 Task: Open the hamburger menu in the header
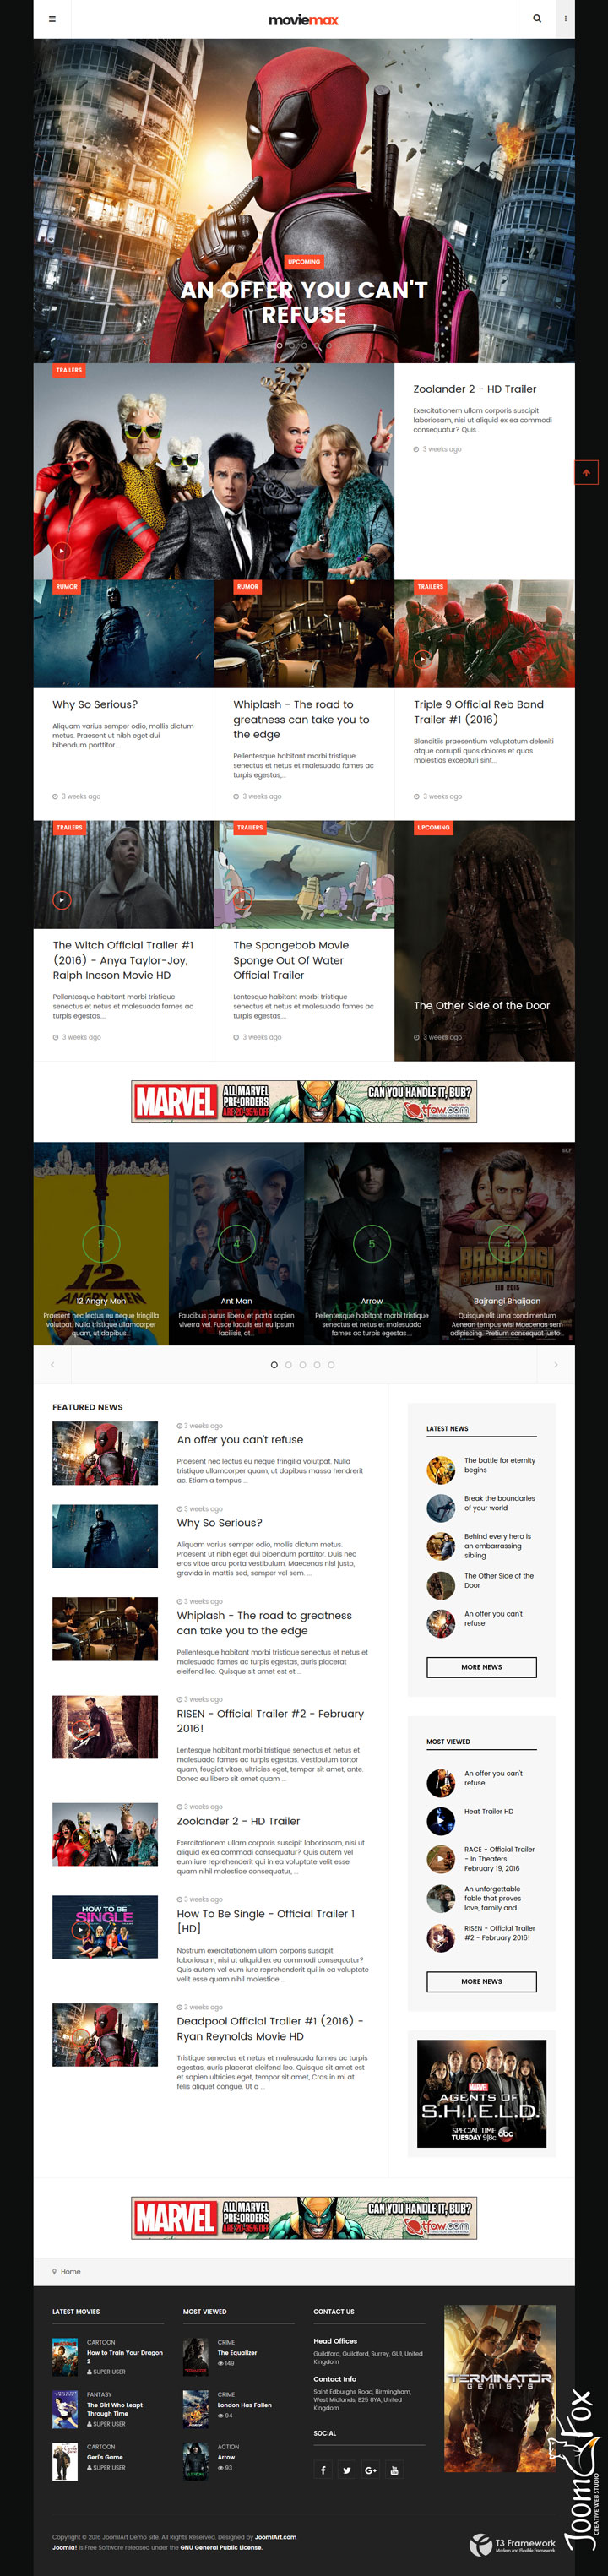pyautogui.click(x=52, y=19)
